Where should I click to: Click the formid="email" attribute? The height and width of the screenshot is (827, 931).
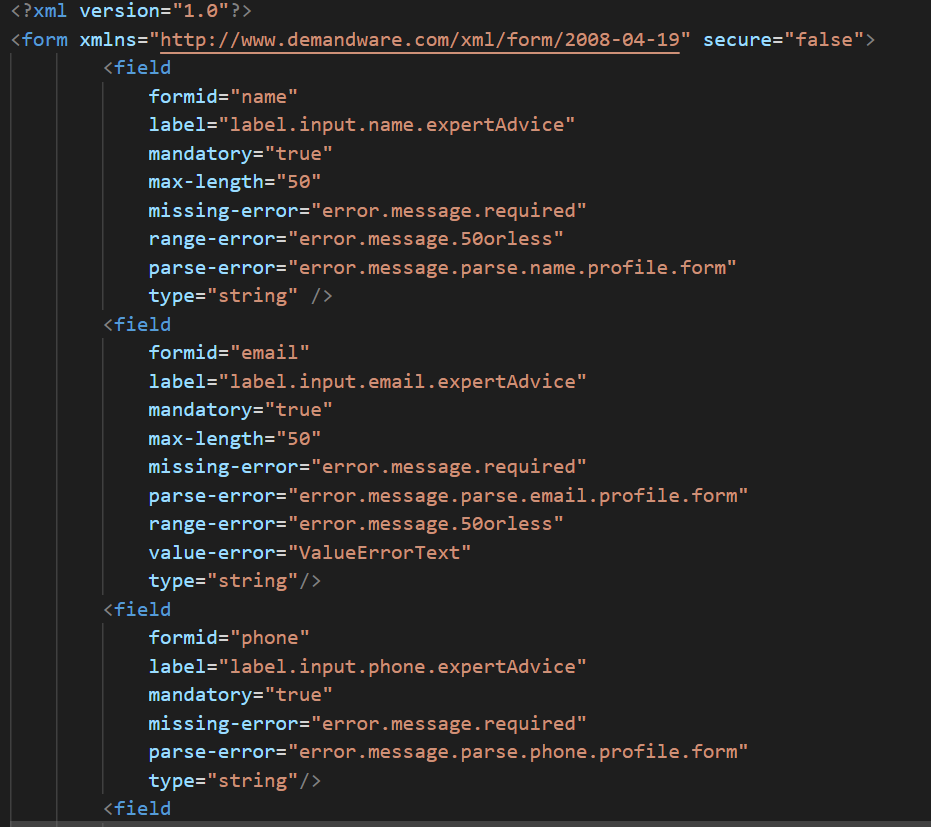(x=229, y=353)
